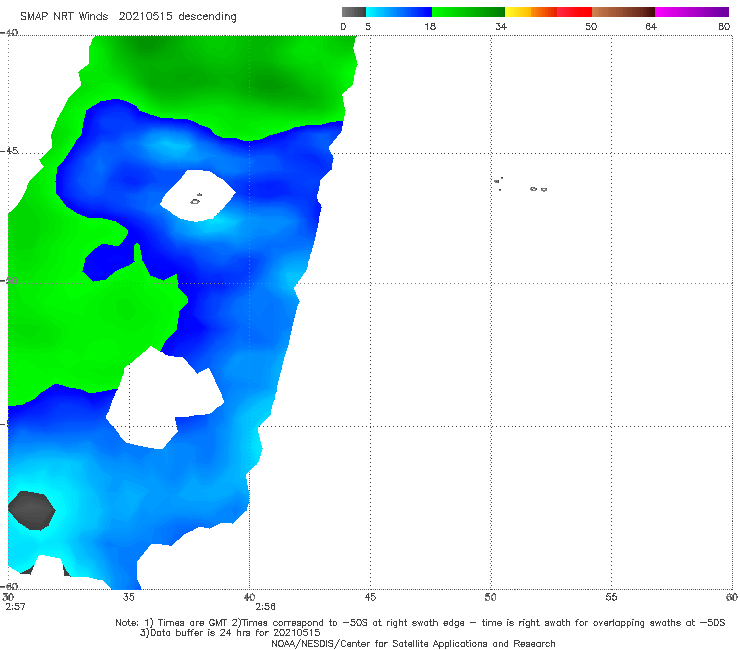
Task: Select the green 18–34 color bar segment
Action: click(x=468, y=12)
